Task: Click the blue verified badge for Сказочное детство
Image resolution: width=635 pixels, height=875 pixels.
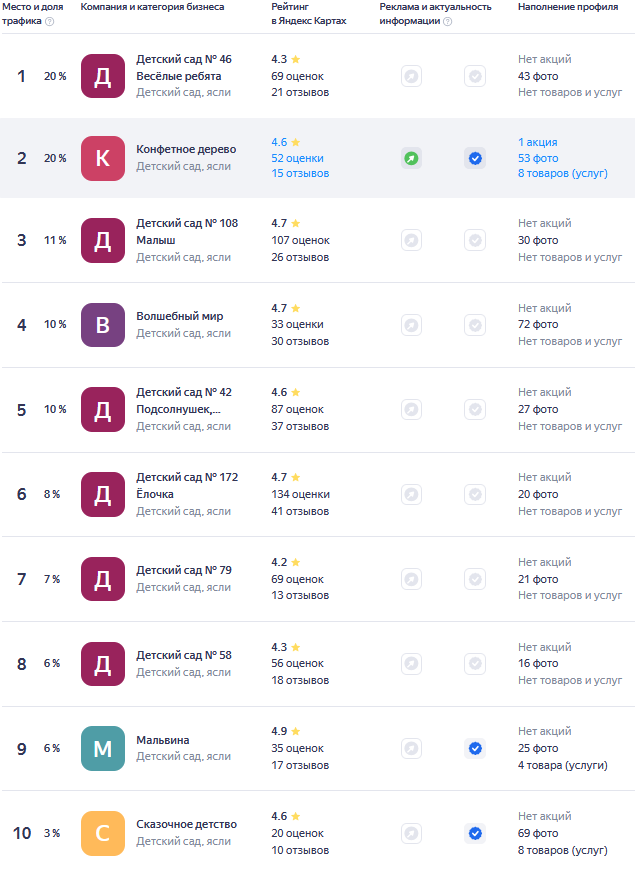Action: (475, 833)
